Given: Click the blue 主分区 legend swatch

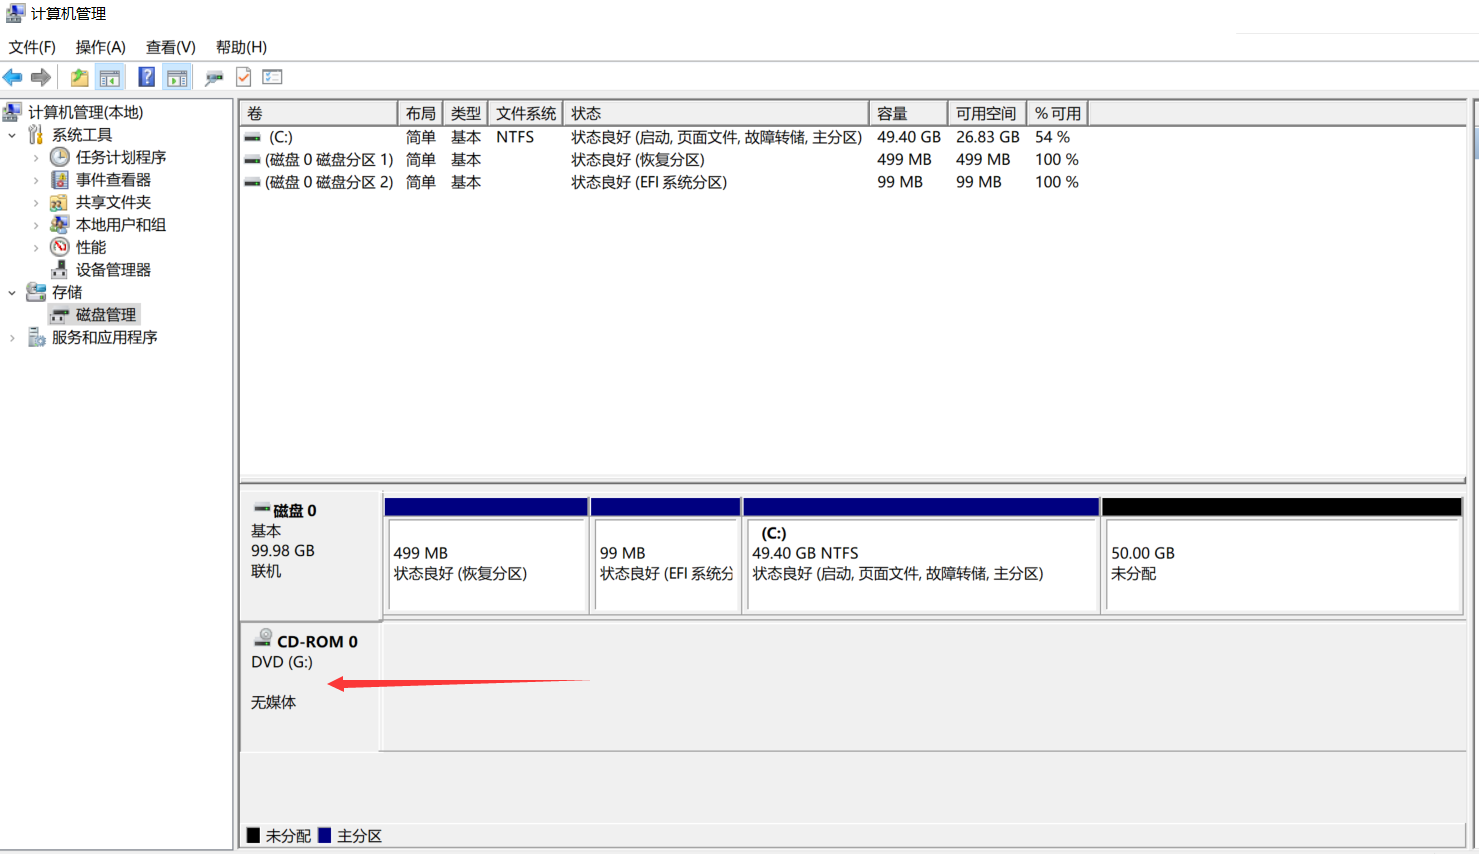Looking at the screenshot, I should coord(324,835).
